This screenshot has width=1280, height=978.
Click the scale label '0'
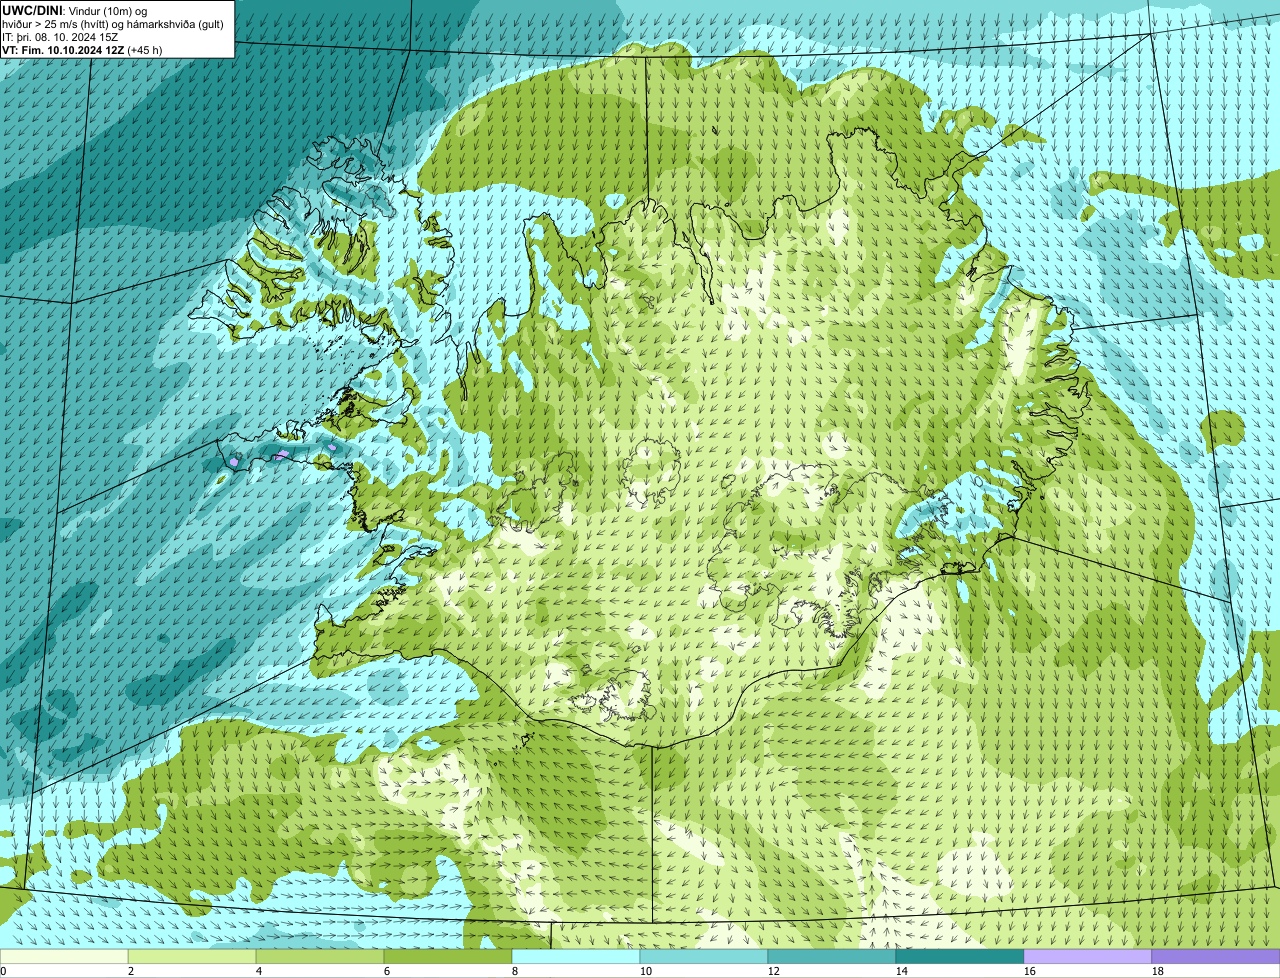pos(4,971)
